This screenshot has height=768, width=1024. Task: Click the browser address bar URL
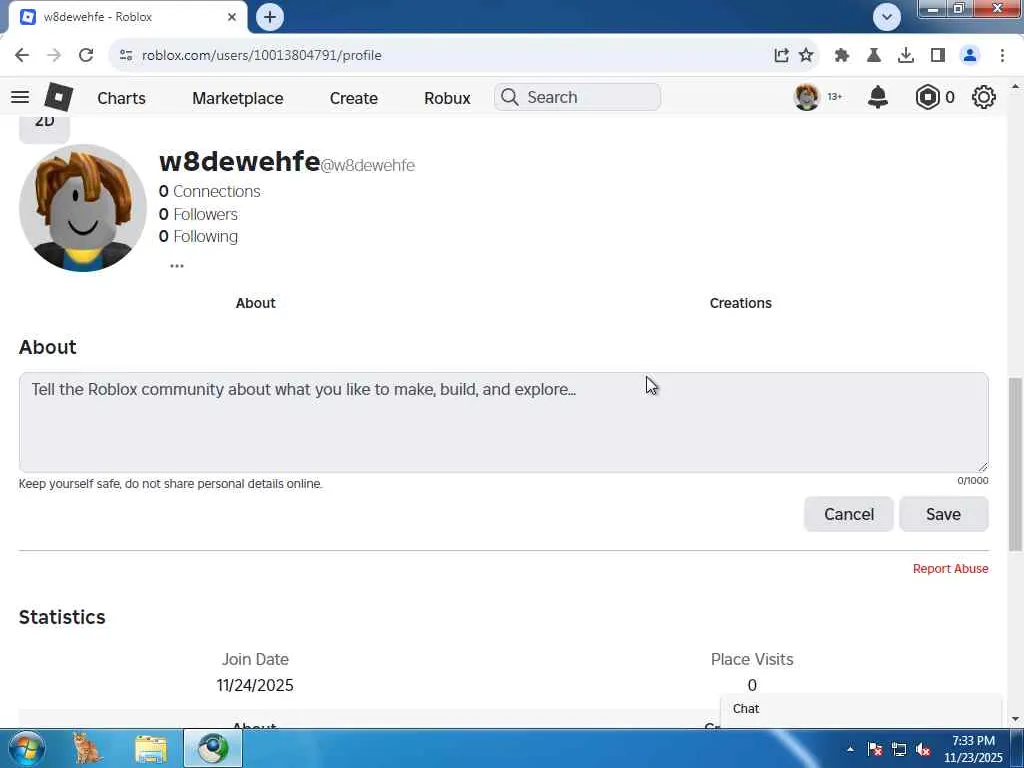coord(262,55)
